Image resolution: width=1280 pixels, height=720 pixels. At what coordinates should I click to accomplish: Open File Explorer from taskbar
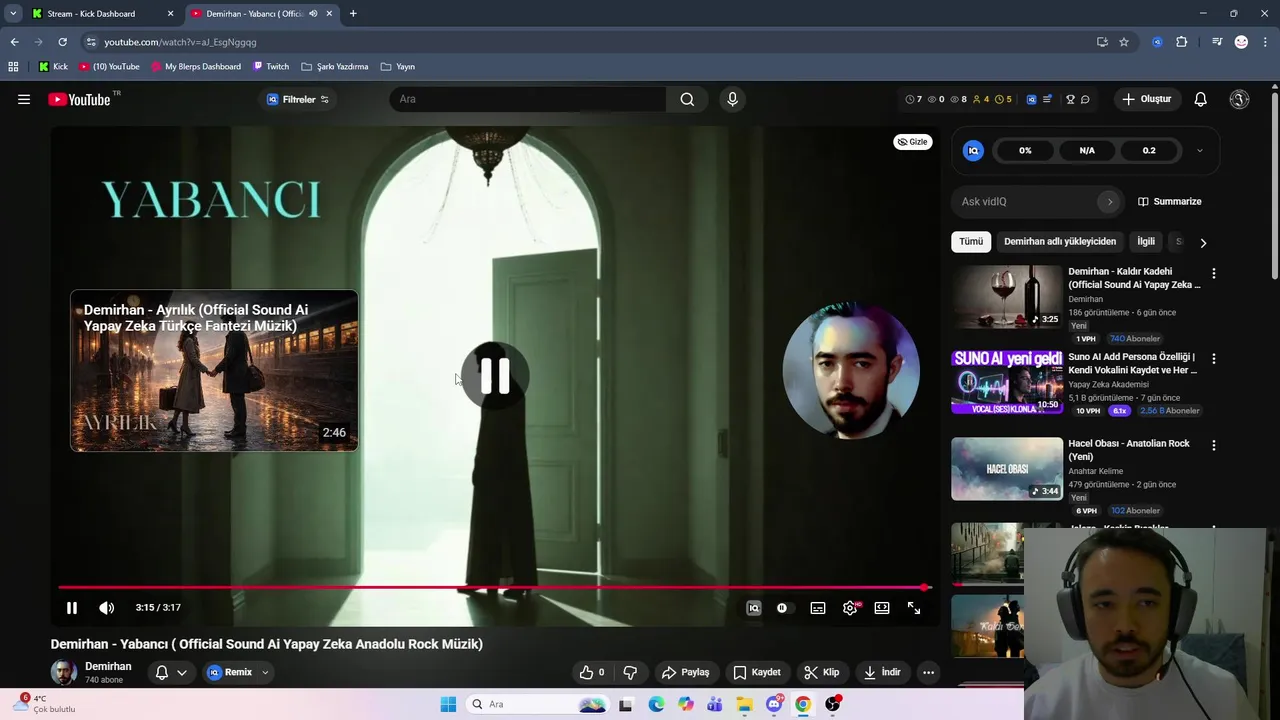tap(744, 704)
